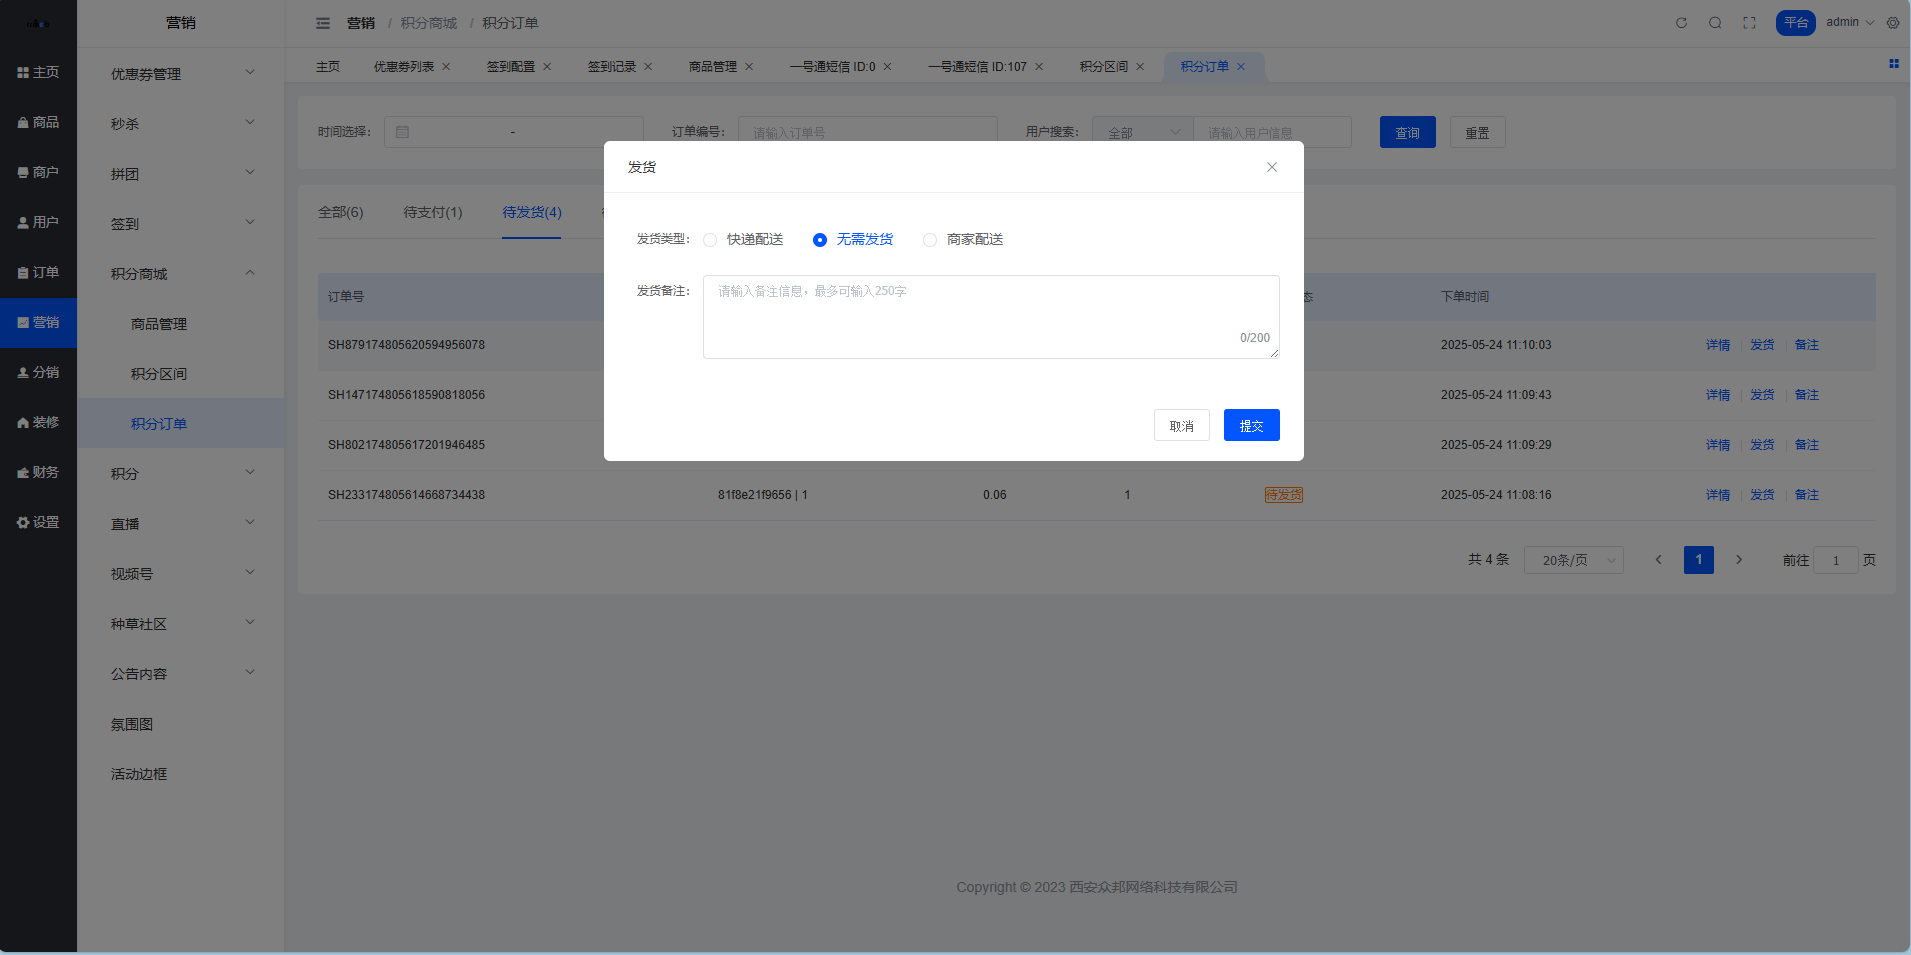The width and height of the screenshot is (1911, 955).
Task: Open the 20条/页 page size dropdown
Action: click(x=1573, y=560)
